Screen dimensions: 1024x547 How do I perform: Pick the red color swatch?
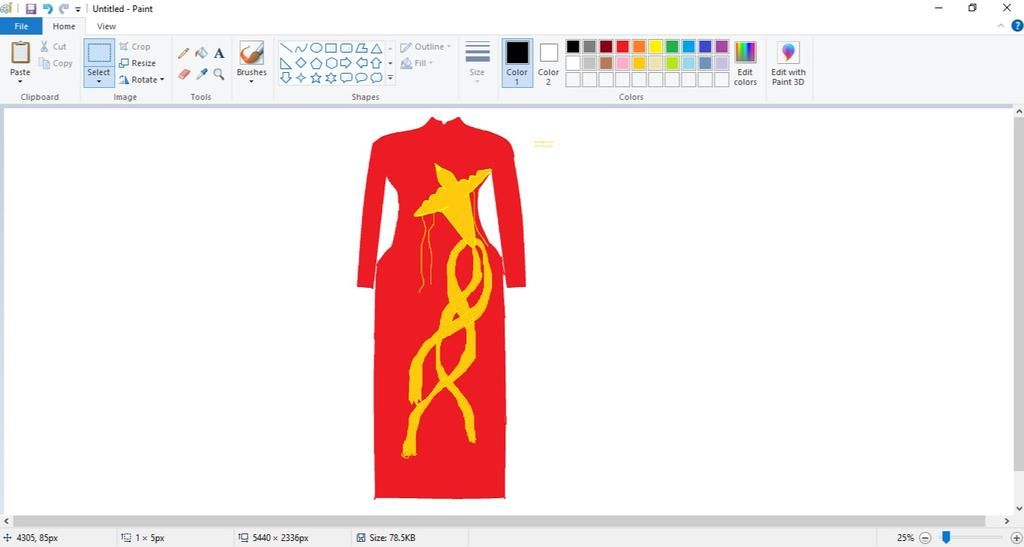(x=622, y=46)
